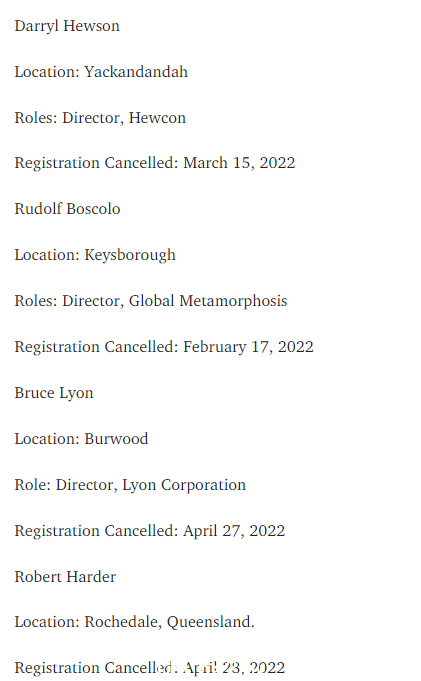Click Registration Cancelled: March 15, 2022
Viewport: 421px width, 681px height.
pos(155,163)
